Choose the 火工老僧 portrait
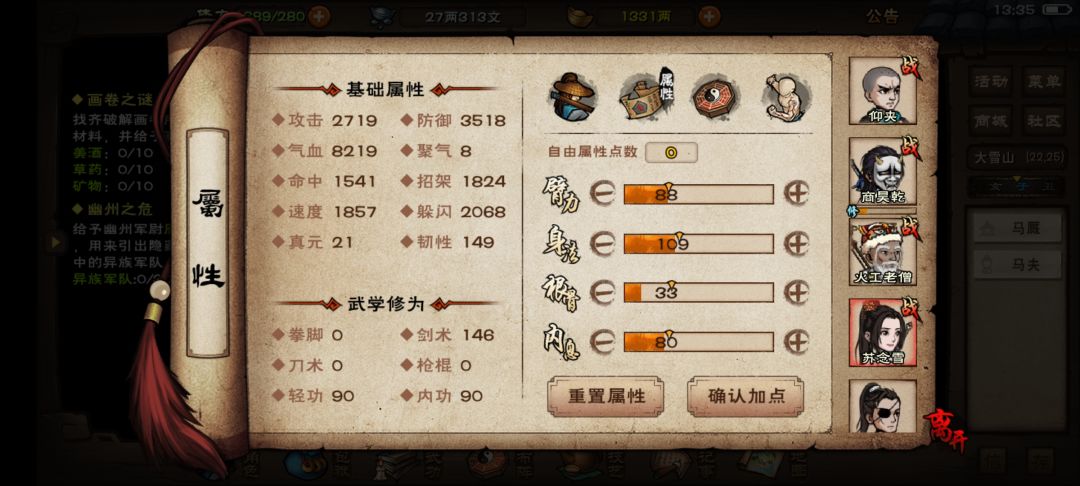 882,252
